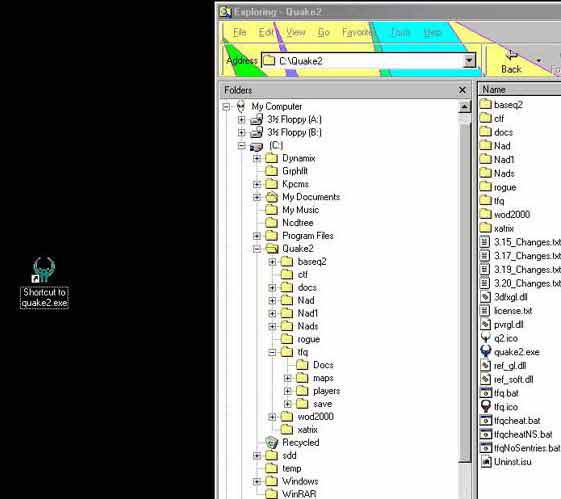Click 3.17_Changes.txt file name
The image size is (561, 499).
[x=527, y=256]
